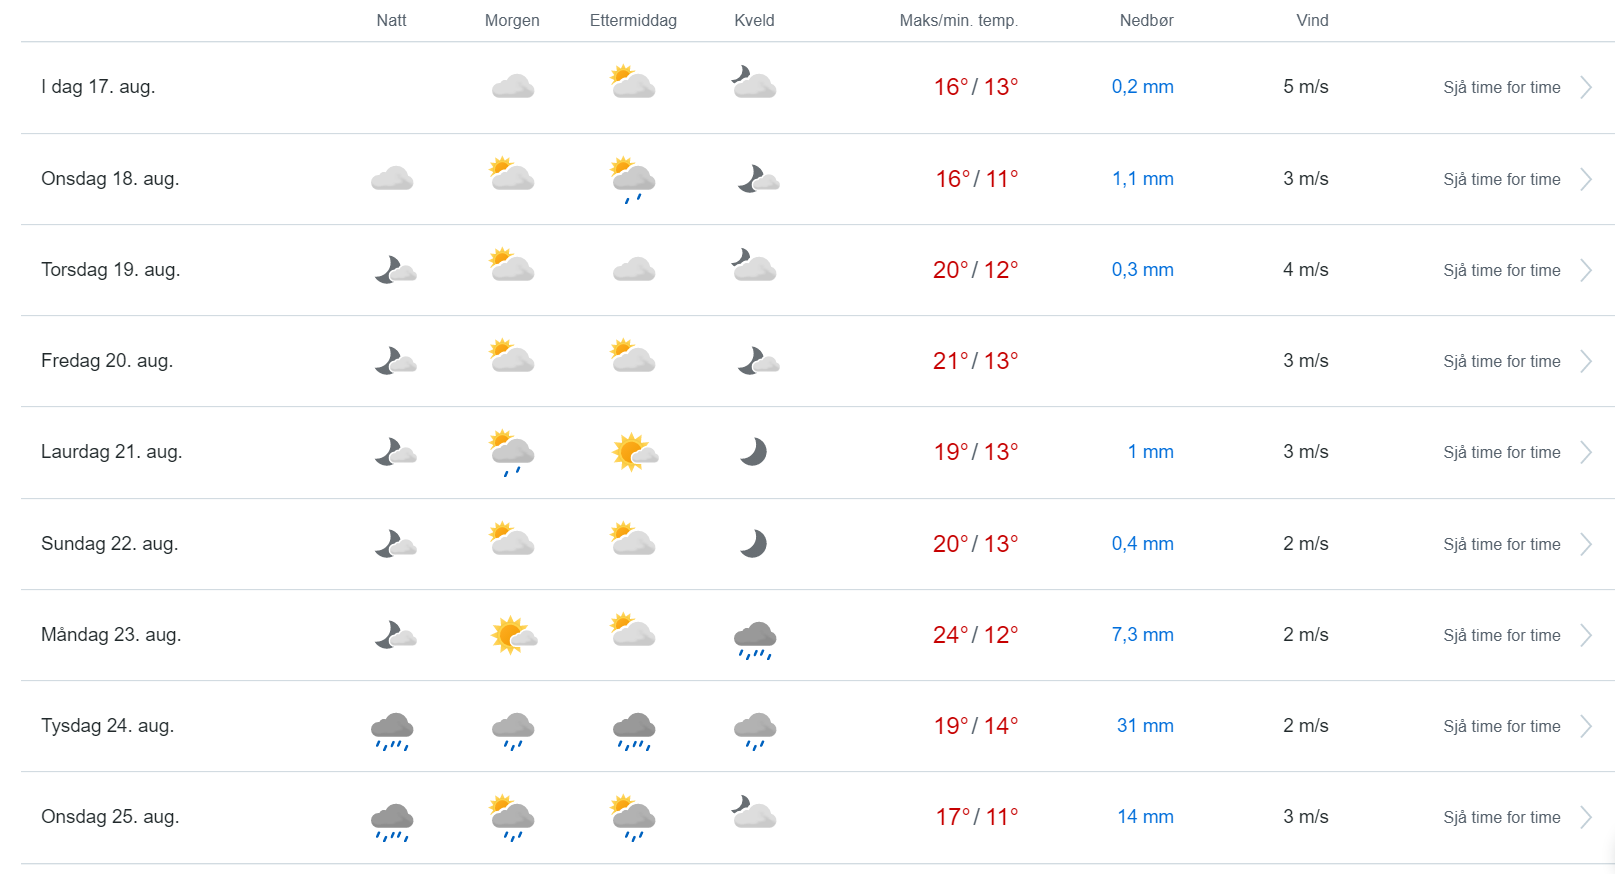Open 'Sjå time for time' for Onsdag 18. aug.

pos(1501,179)
